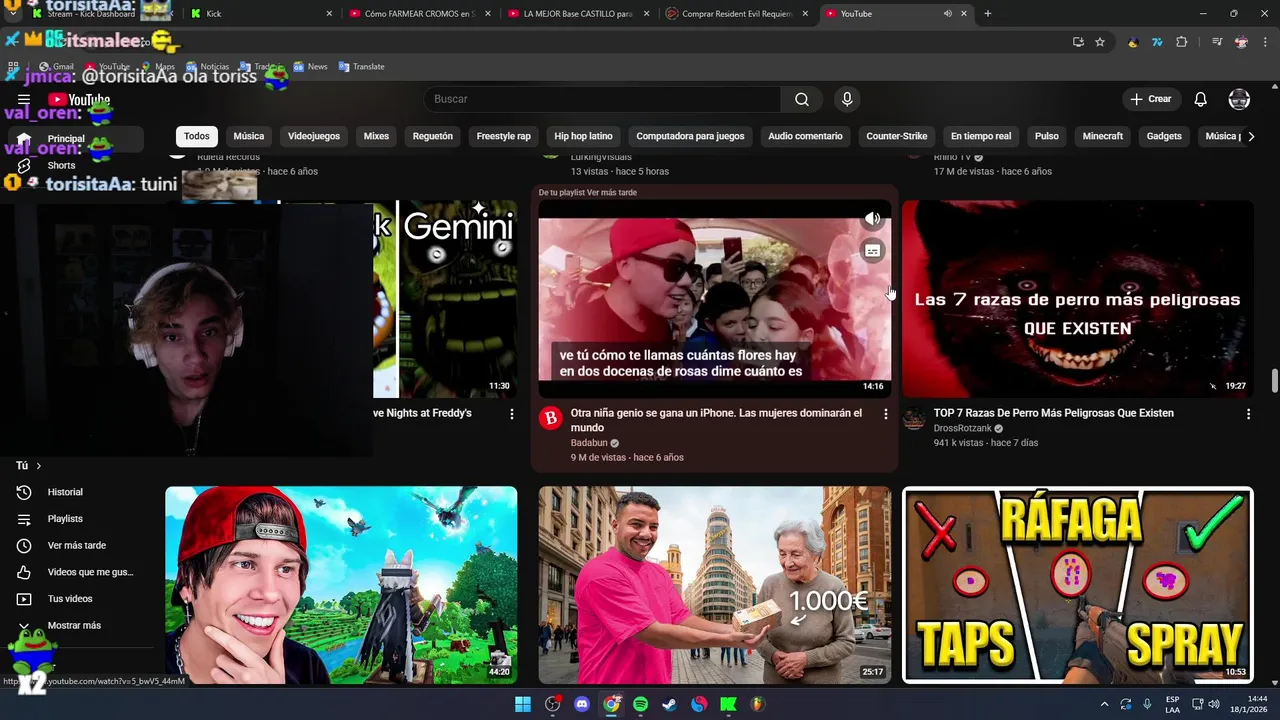This screenshot has width=1280, height=720.
Task: Open the Minecraft red cap video thumbnail
Action: pos(341,585)
